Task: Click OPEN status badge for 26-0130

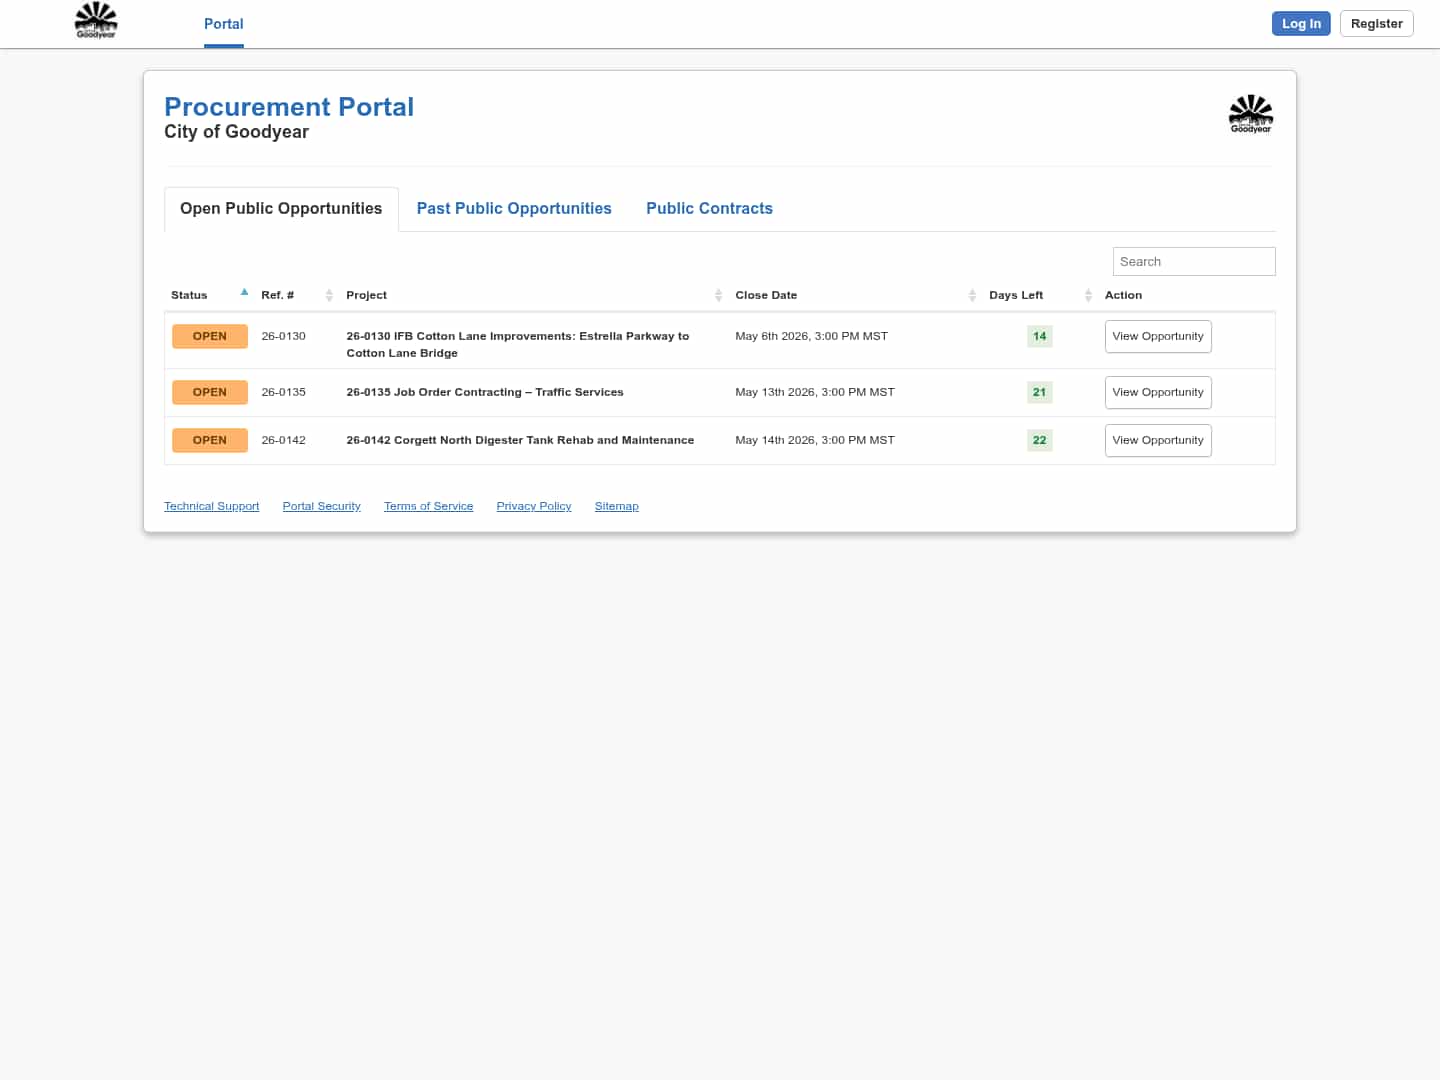Action: coord(210,337)
